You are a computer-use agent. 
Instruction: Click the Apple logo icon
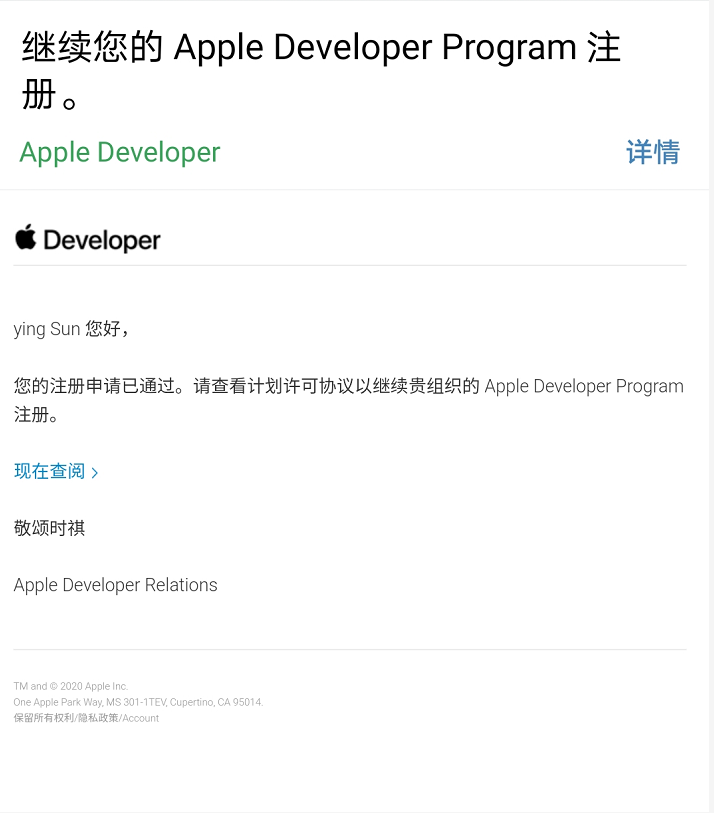(x=25, y=237)
